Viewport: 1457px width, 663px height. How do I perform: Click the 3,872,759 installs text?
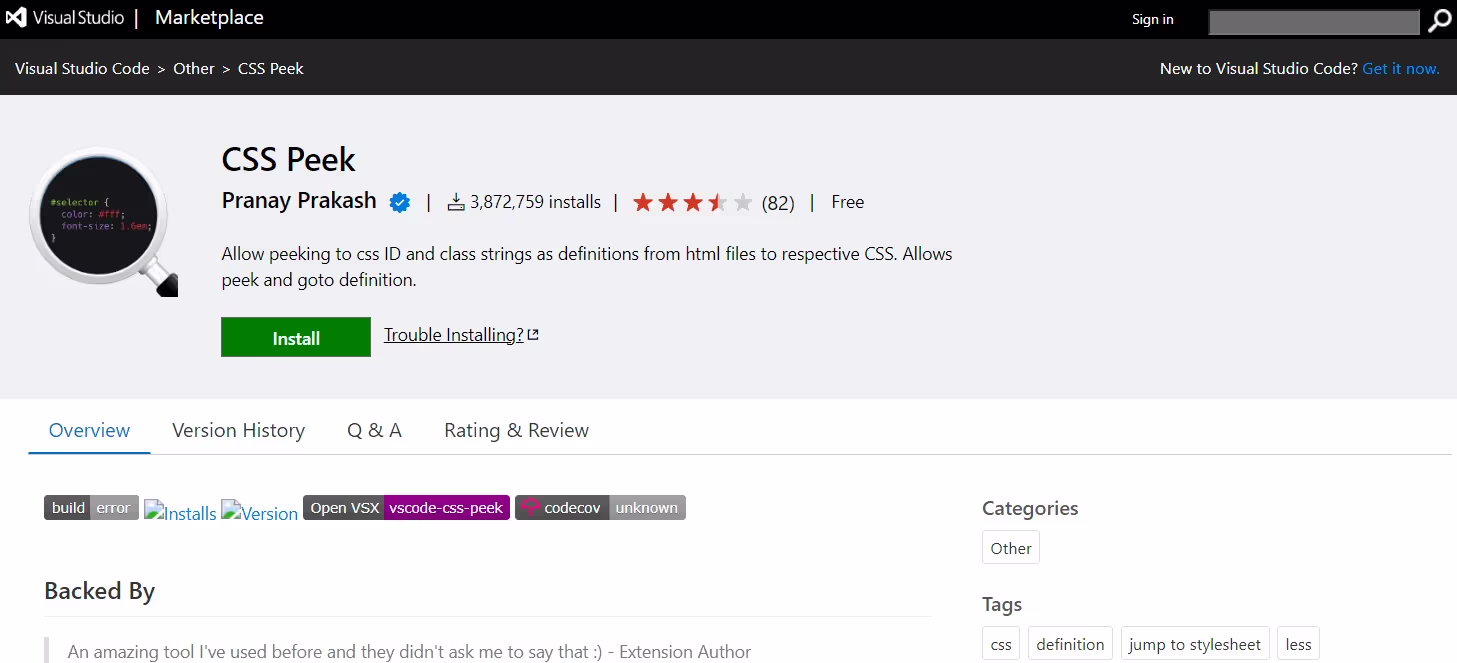tap(535, 202)
